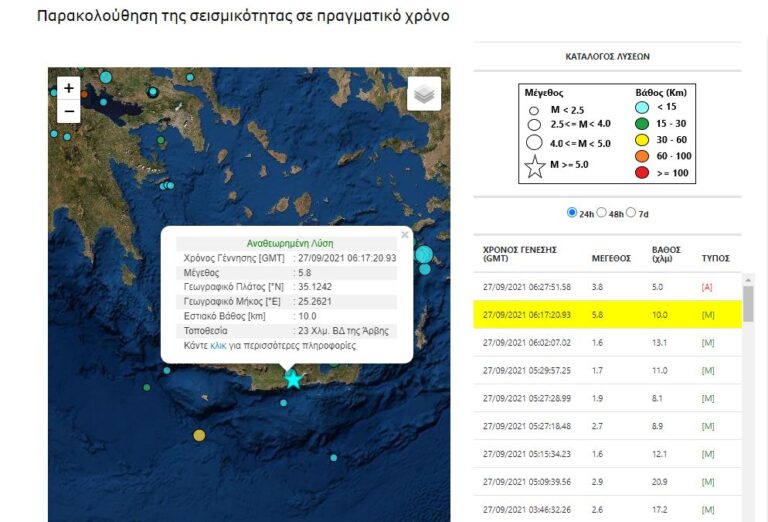Click the yellow earthquake marker south of Crete
Image resolution: width=768 pixels, height=522 pixels.
tap(199, 435)
